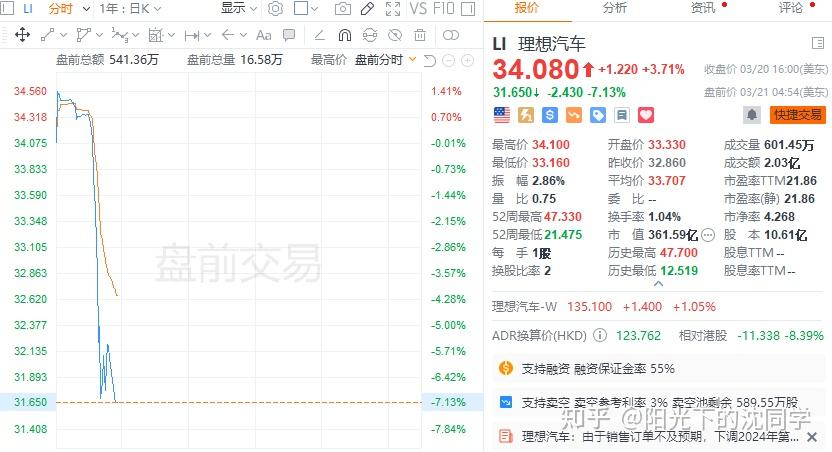The image size is (832, 452).
Task: Select the chart measurement tool icon
Action: (155, 36)
